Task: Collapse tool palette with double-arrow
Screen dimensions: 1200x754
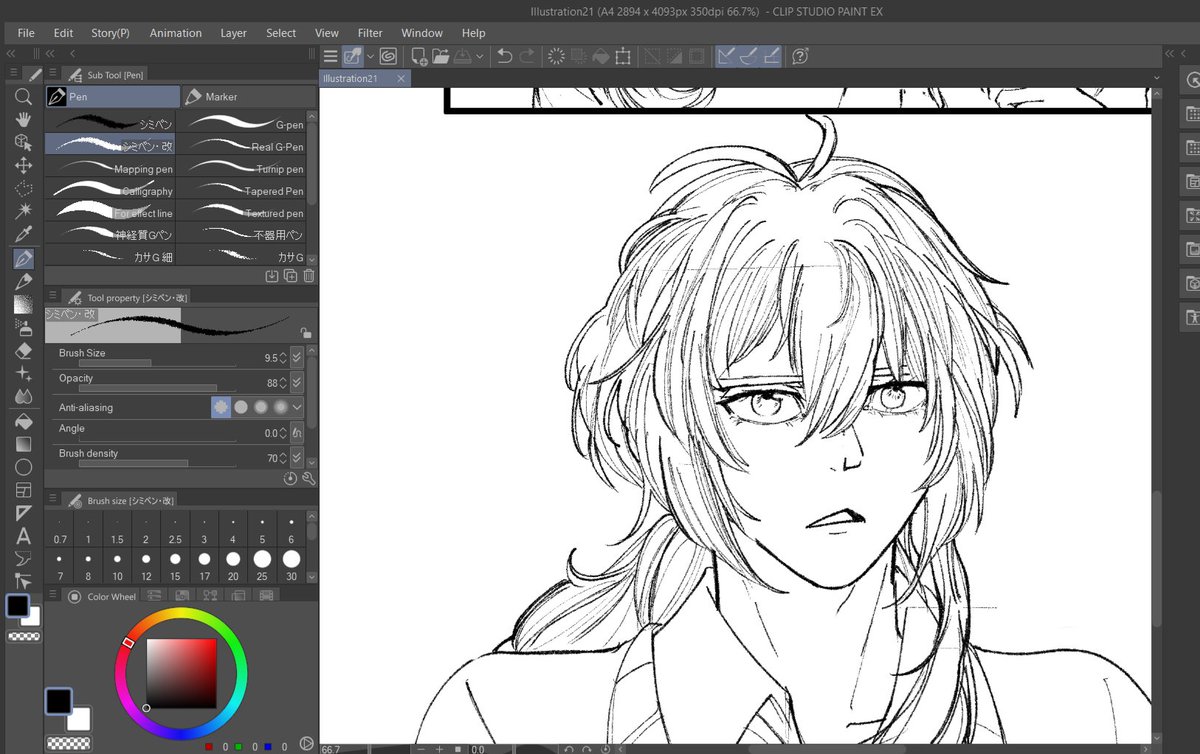Action: click(10, 53)
